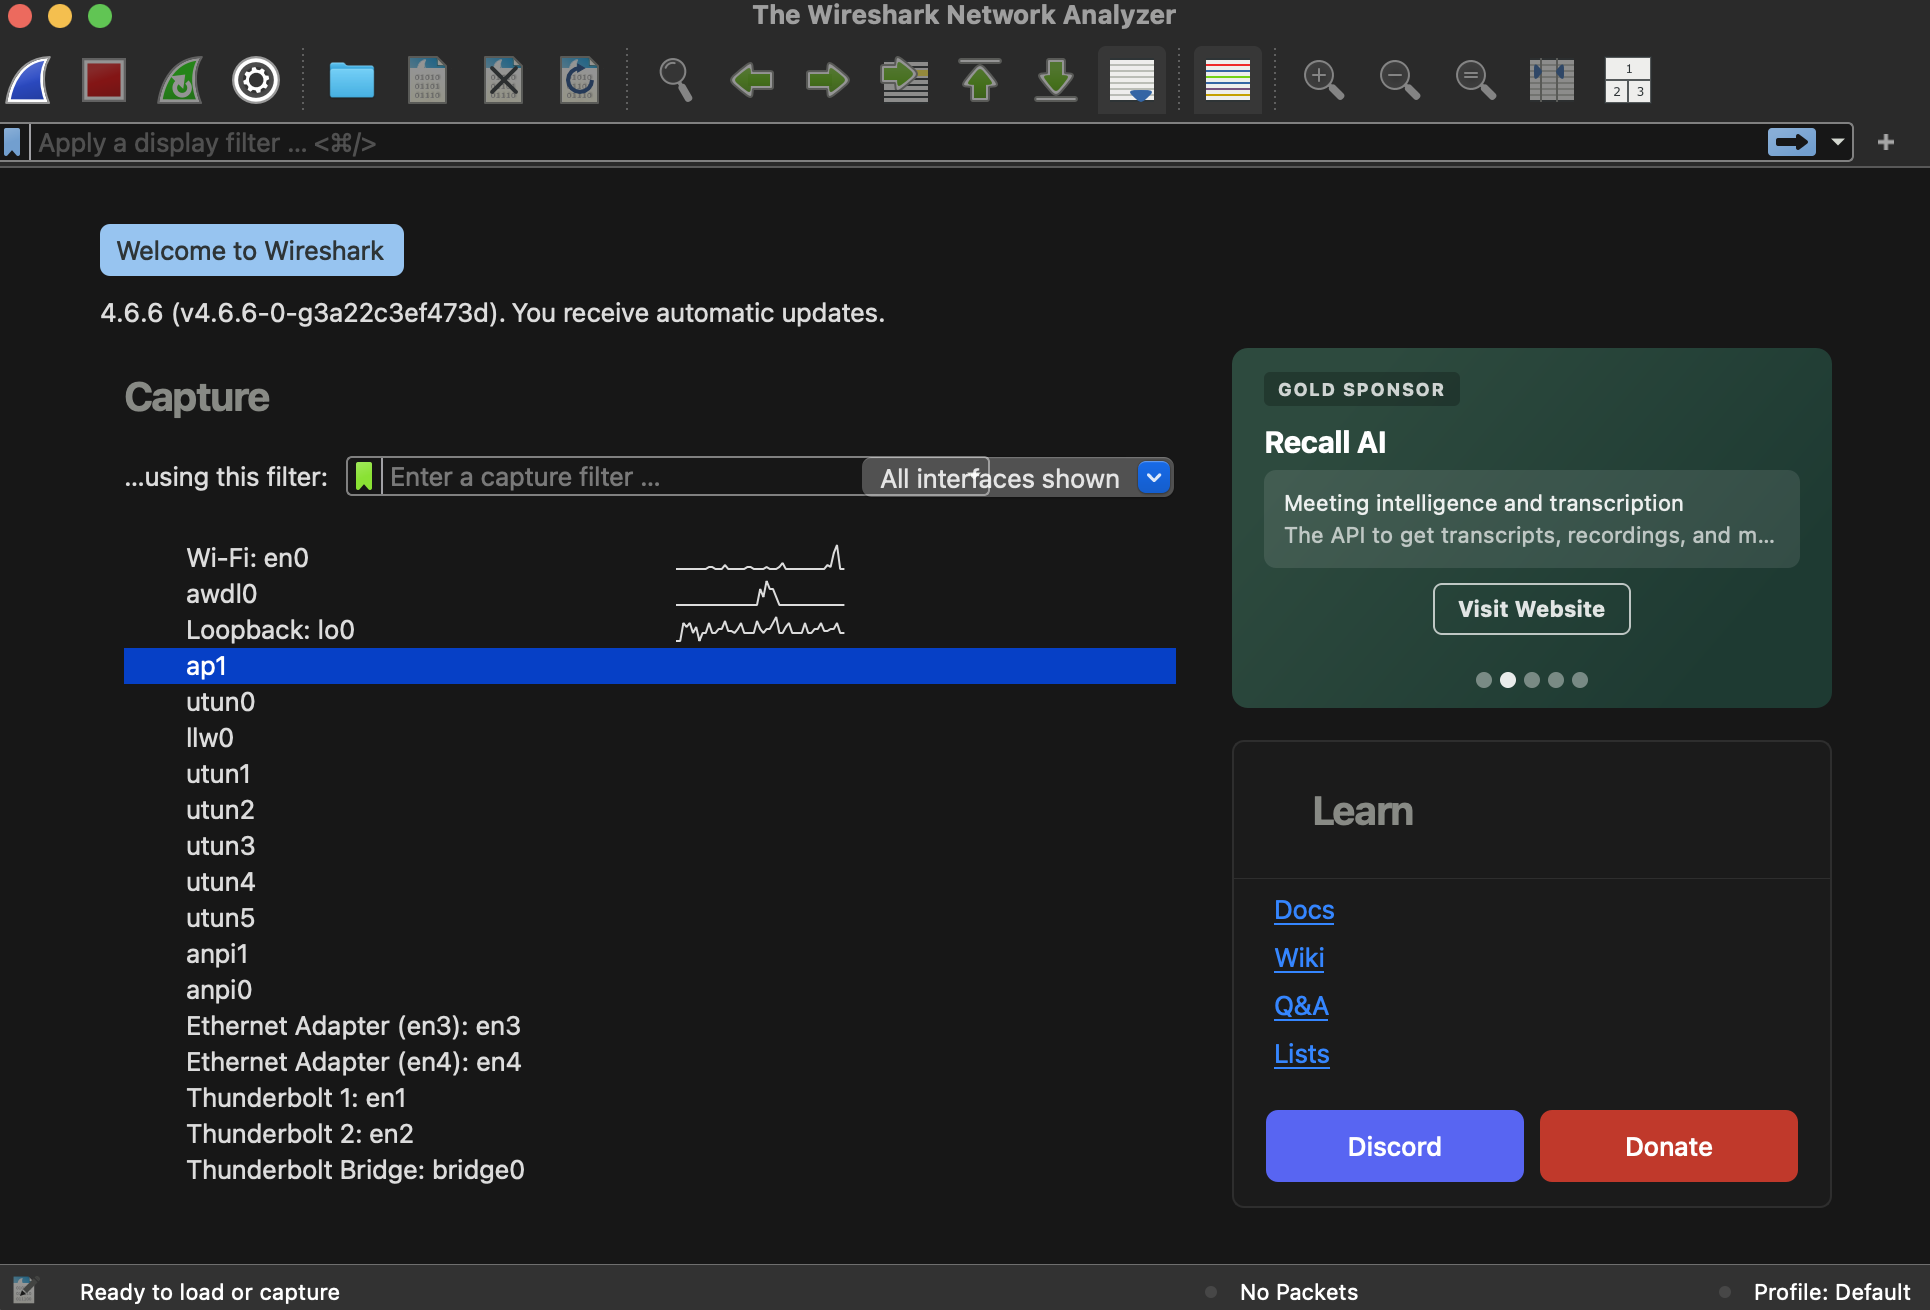The image size is (1930, 1310).
Task: Open capture filter bookmark green icon
Action: click(x=364, y=477)
